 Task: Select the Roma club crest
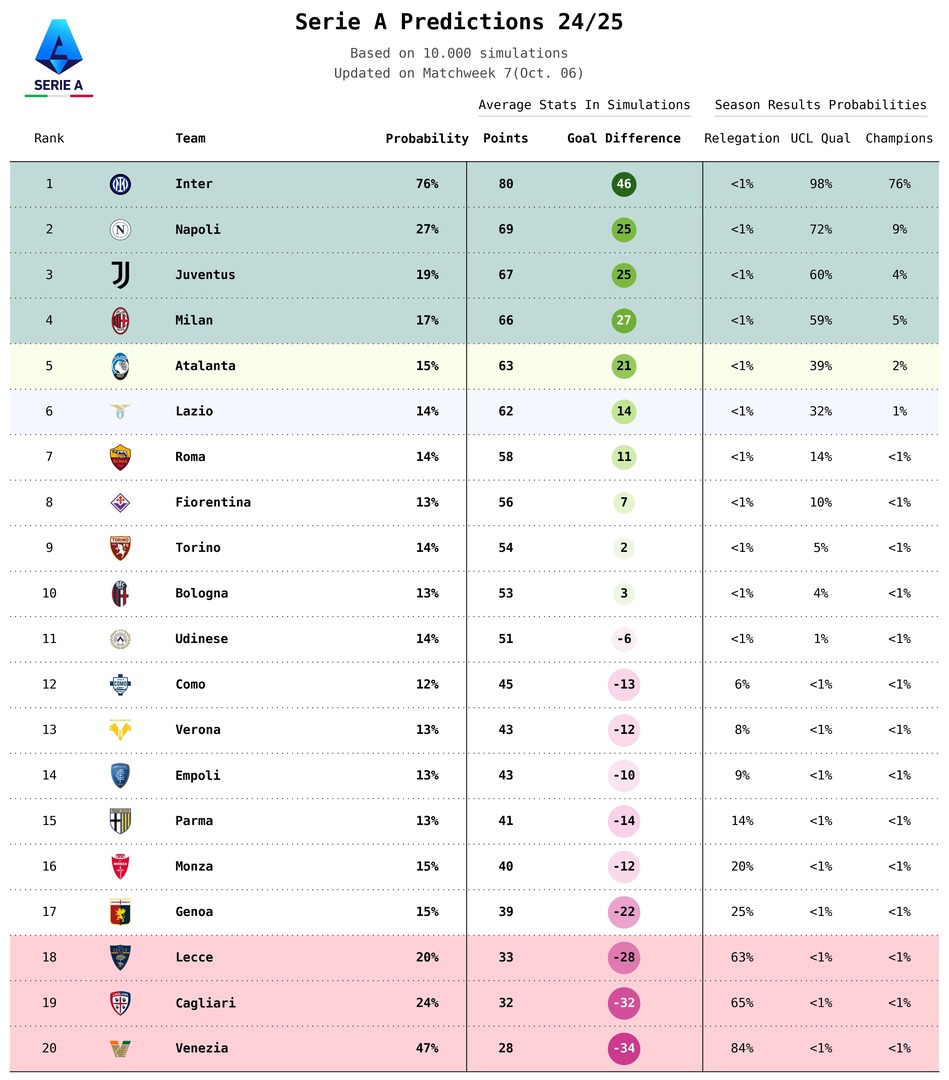pos(120,457)
